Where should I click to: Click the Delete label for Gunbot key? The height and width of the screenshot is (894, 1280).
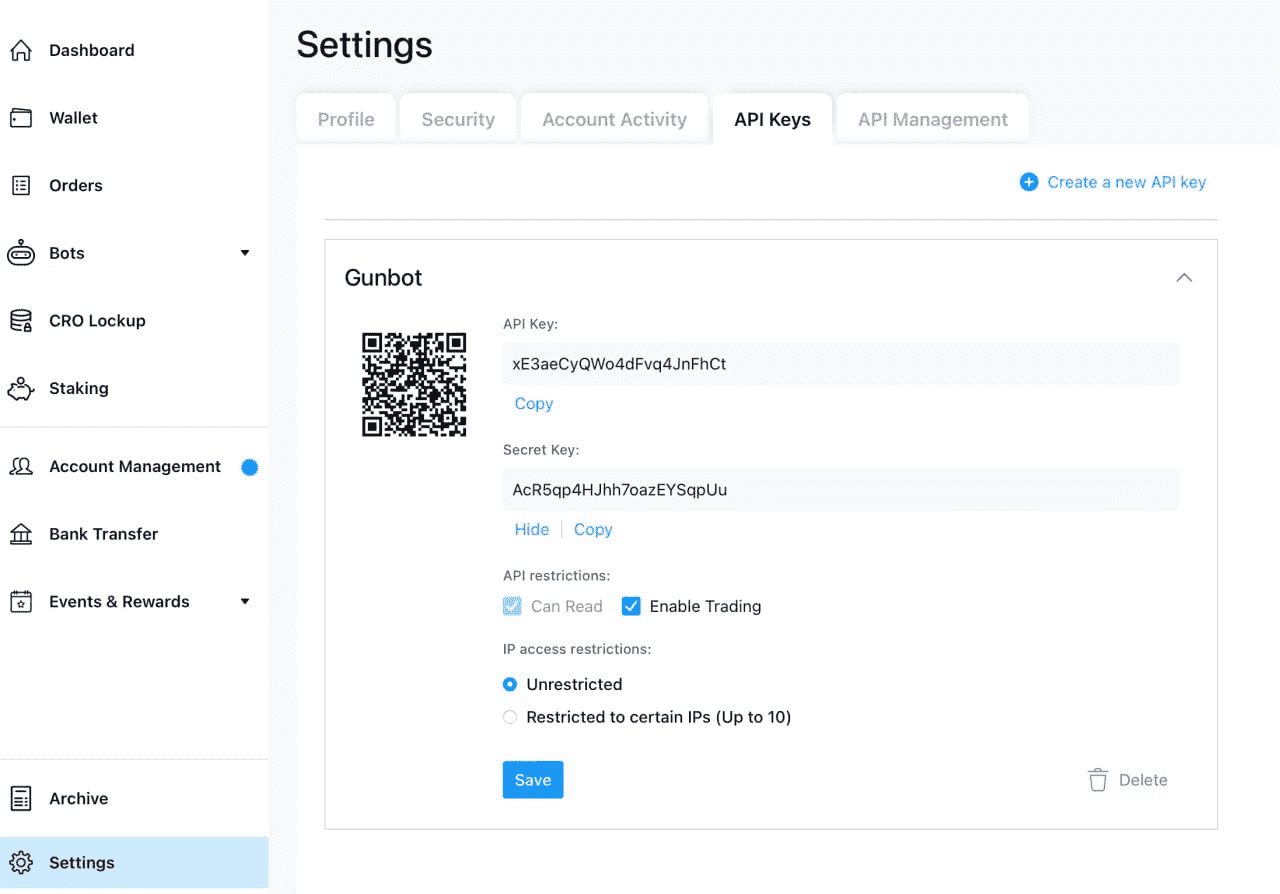[1143, 780]
